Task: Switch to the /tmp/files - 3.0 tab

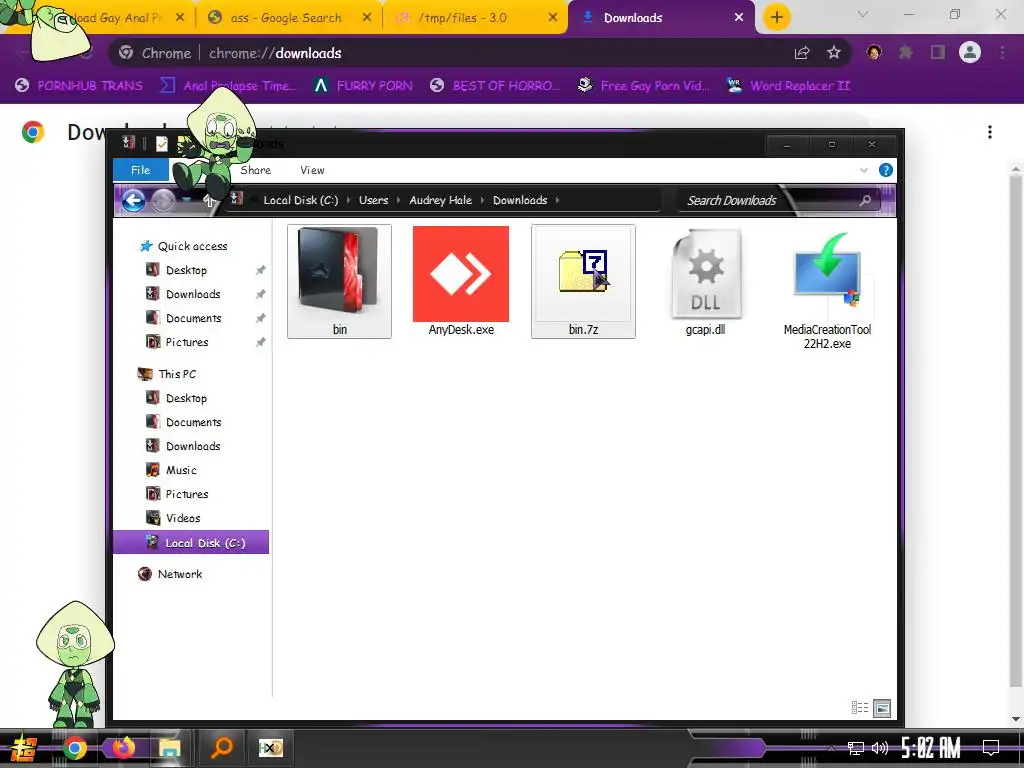Action: (x=462, y=18)
